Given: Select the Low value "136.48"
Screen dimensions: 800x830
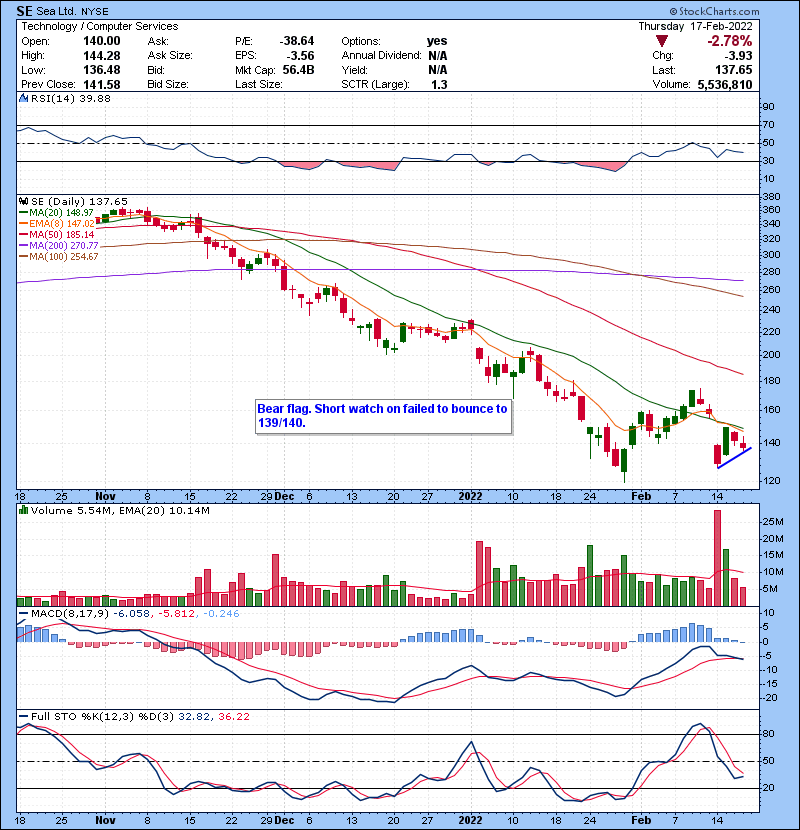Looking at the screenshot, I should (102, 70).
